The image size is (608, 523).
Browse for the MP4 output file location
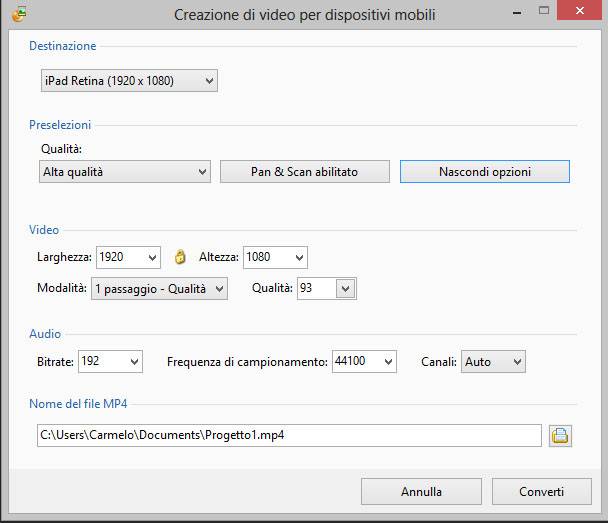click(560, 435)
